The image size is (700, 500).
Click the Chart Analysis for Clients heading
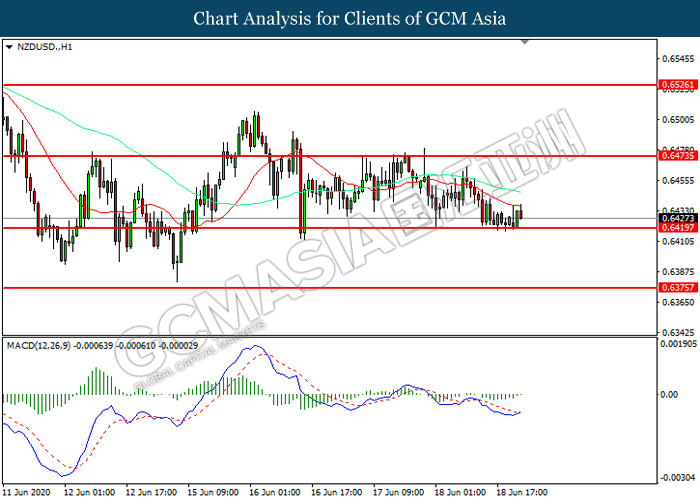(350, 19)
